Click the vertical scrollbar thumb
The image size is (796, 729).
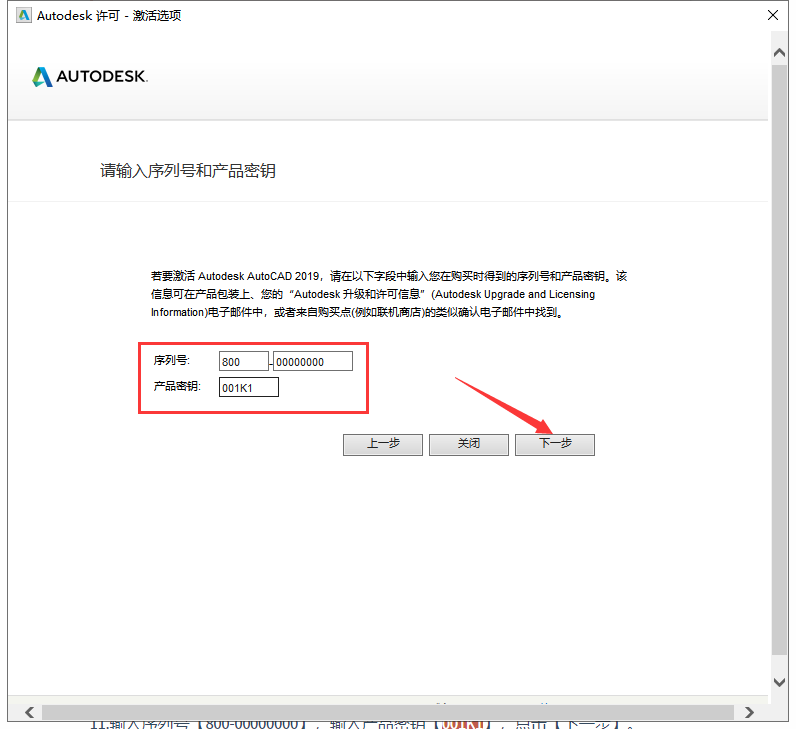pos(779,359)
